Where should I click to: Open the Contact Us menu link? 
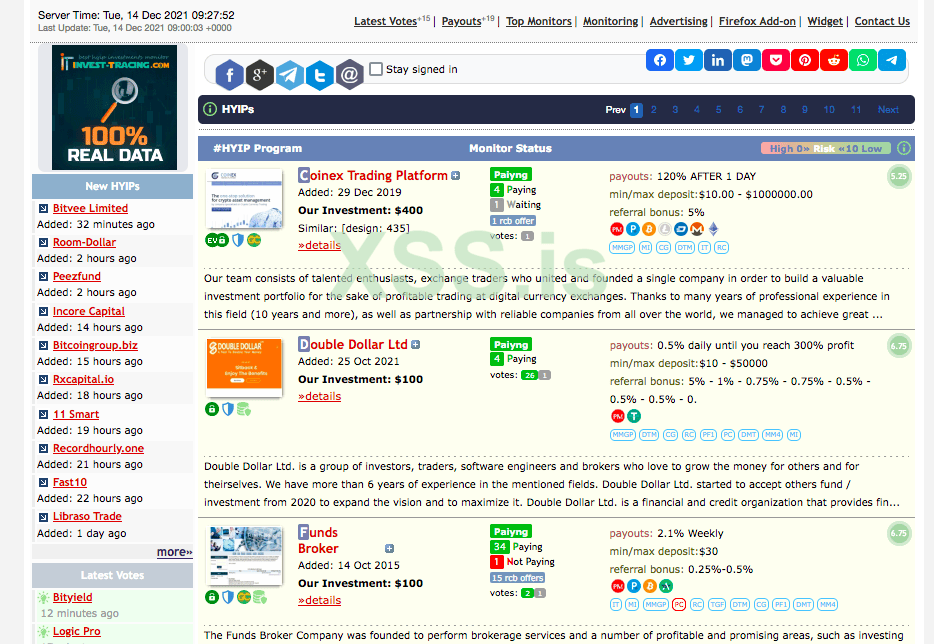(x=882, y=21)
